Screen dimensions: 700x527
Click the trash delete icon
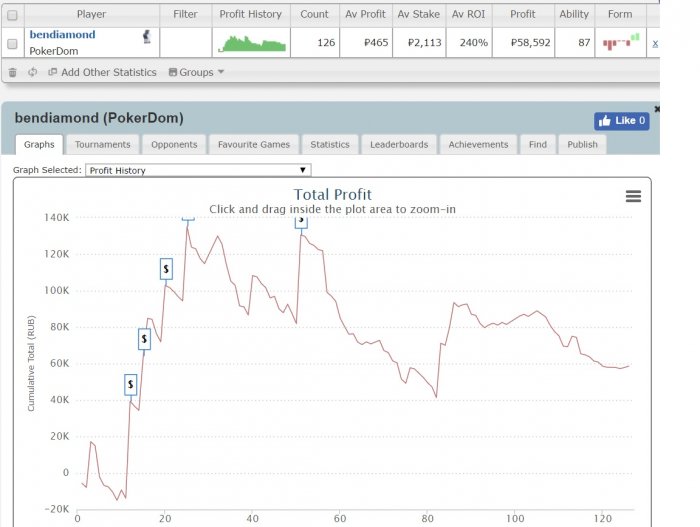[12, 72]
